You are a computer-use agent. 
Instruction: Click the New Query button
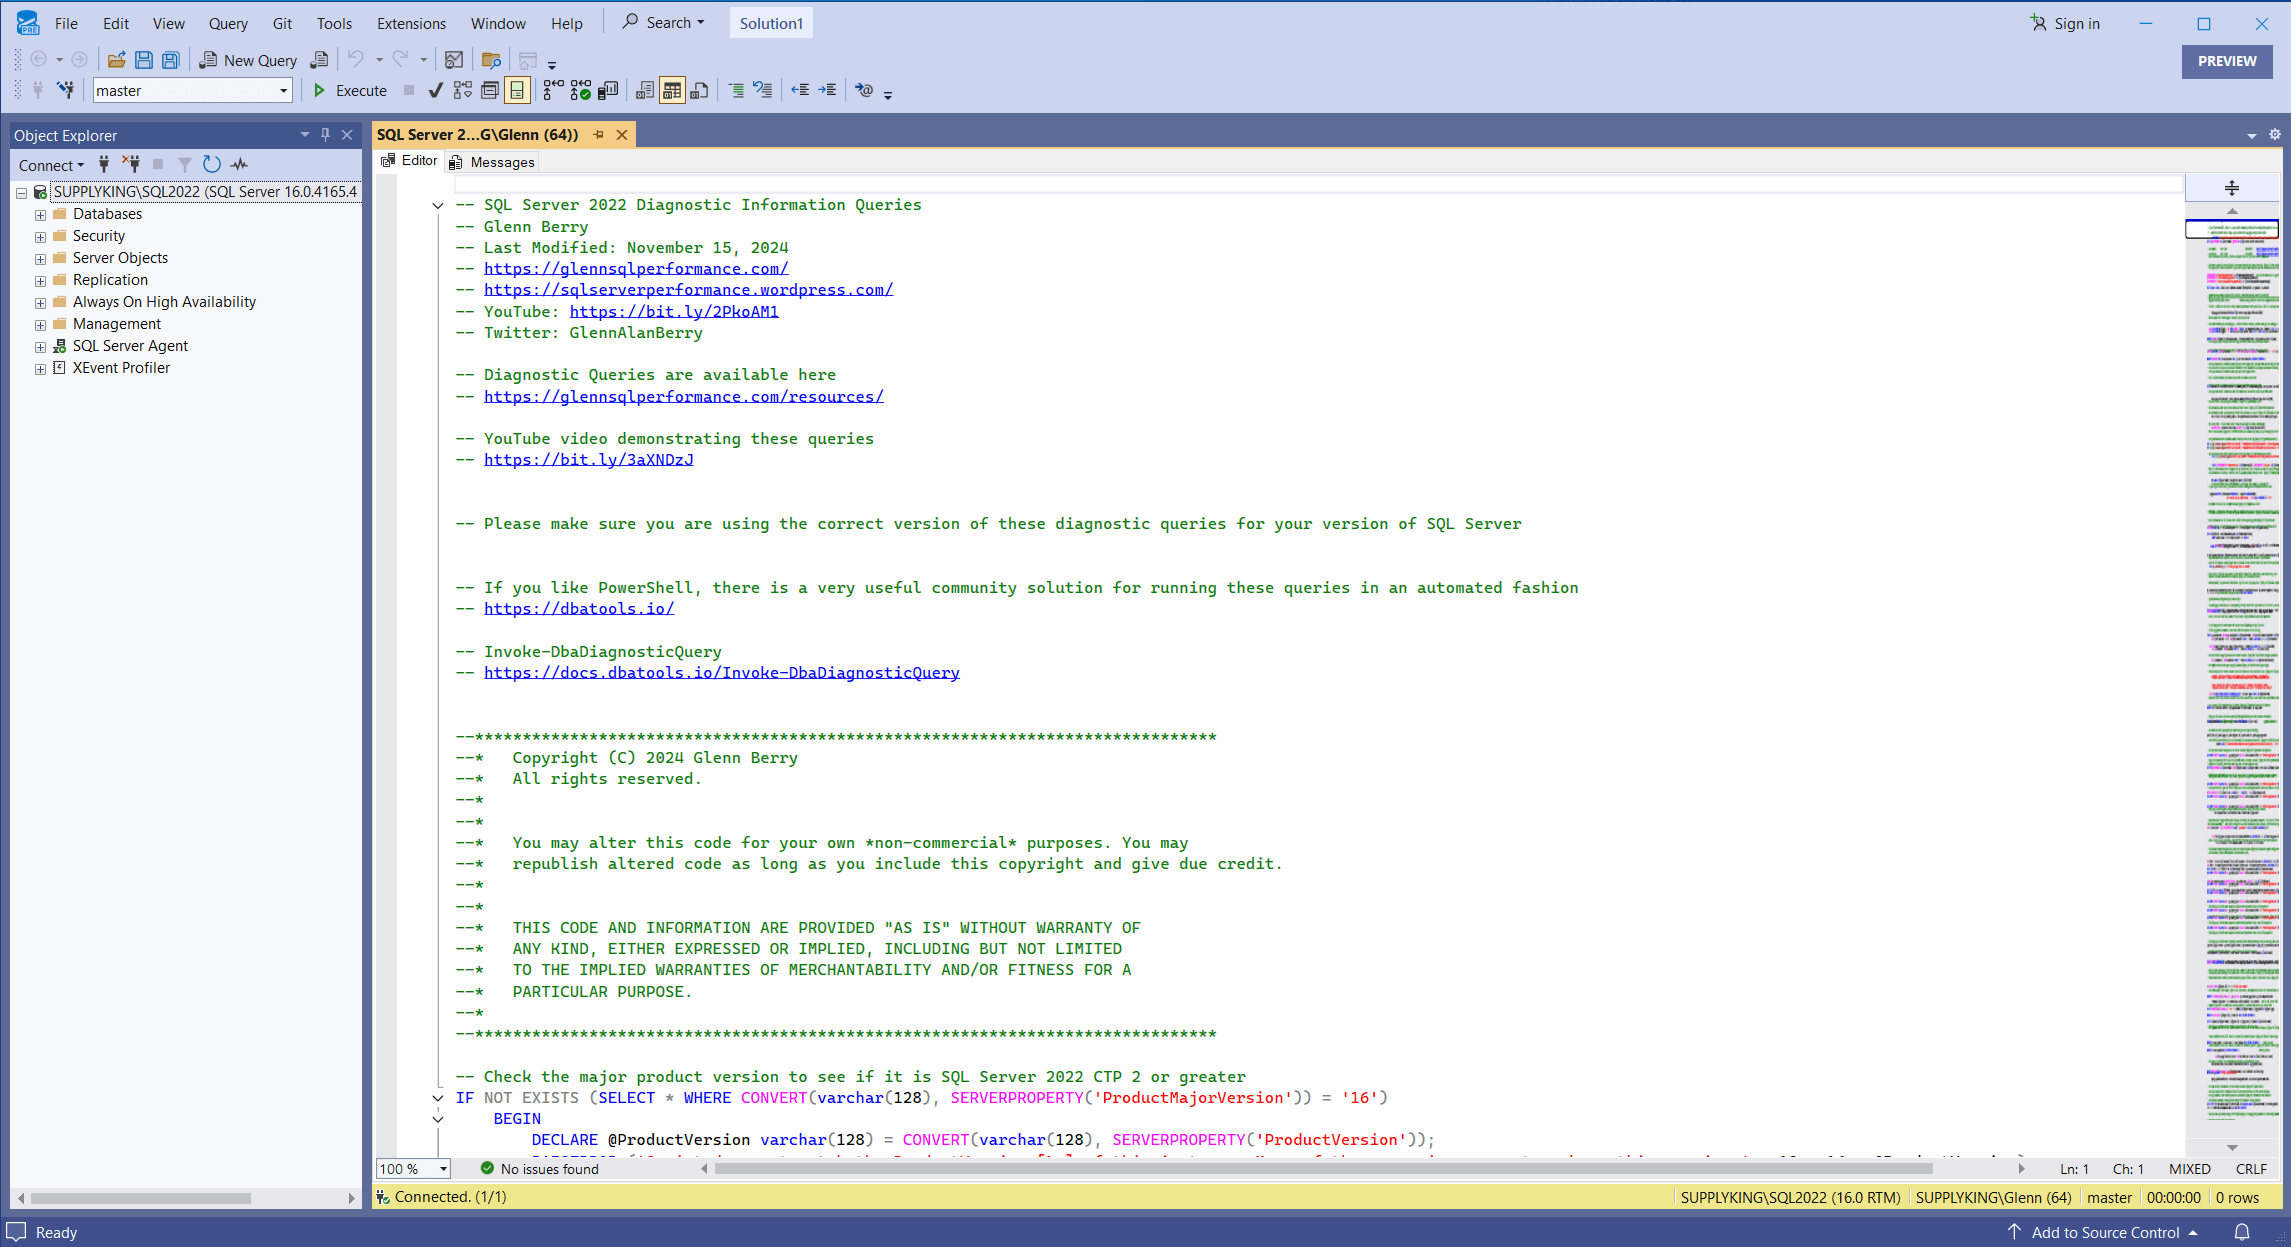(248, 60)
